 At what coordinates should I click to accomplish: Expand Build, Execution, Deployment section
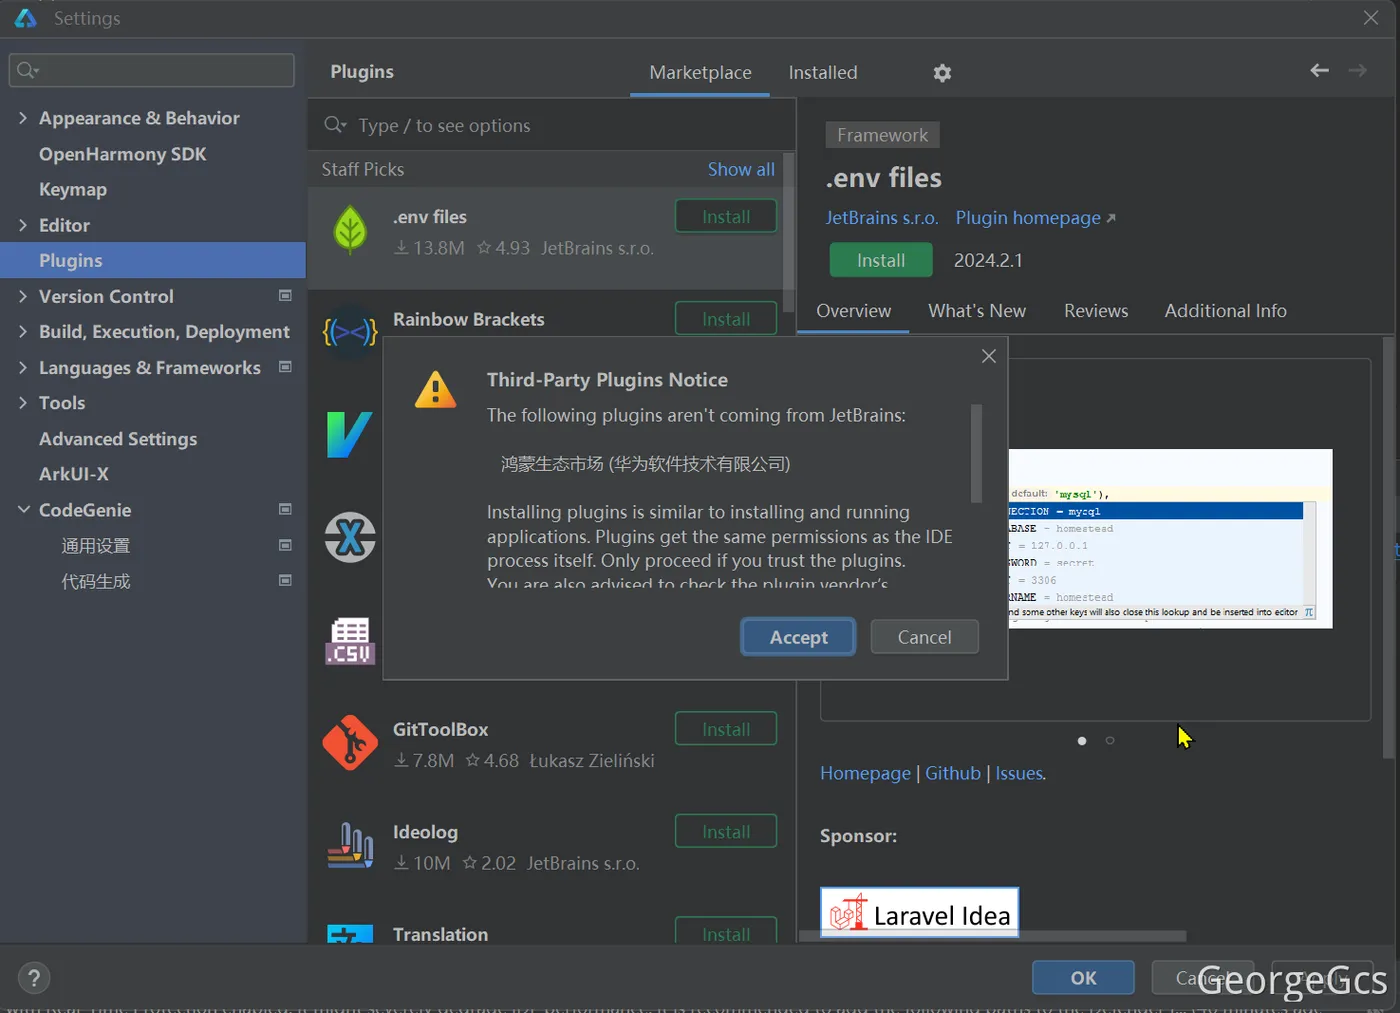pyautogui.click(x=23, y=331)
